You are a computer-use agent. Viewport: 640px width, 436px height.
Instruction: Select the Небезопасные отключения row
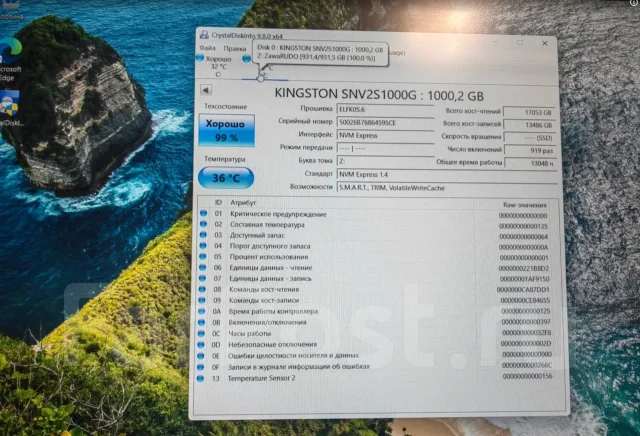tap(376, 345)
